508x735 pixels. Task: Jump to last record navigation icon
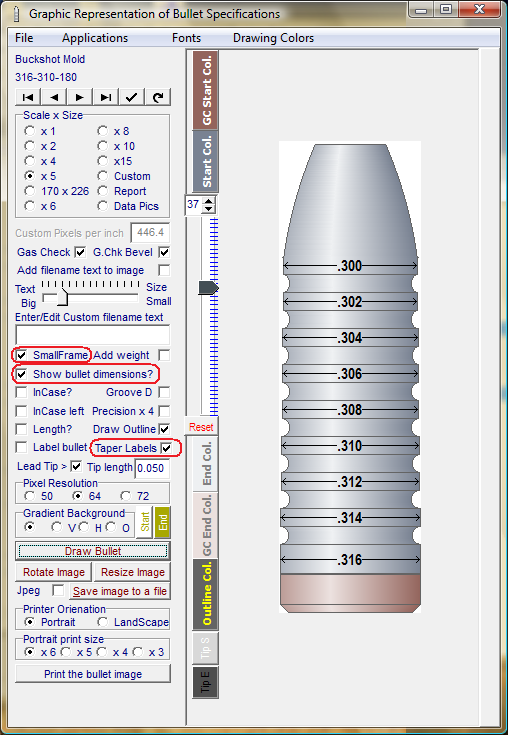(106, 97)
